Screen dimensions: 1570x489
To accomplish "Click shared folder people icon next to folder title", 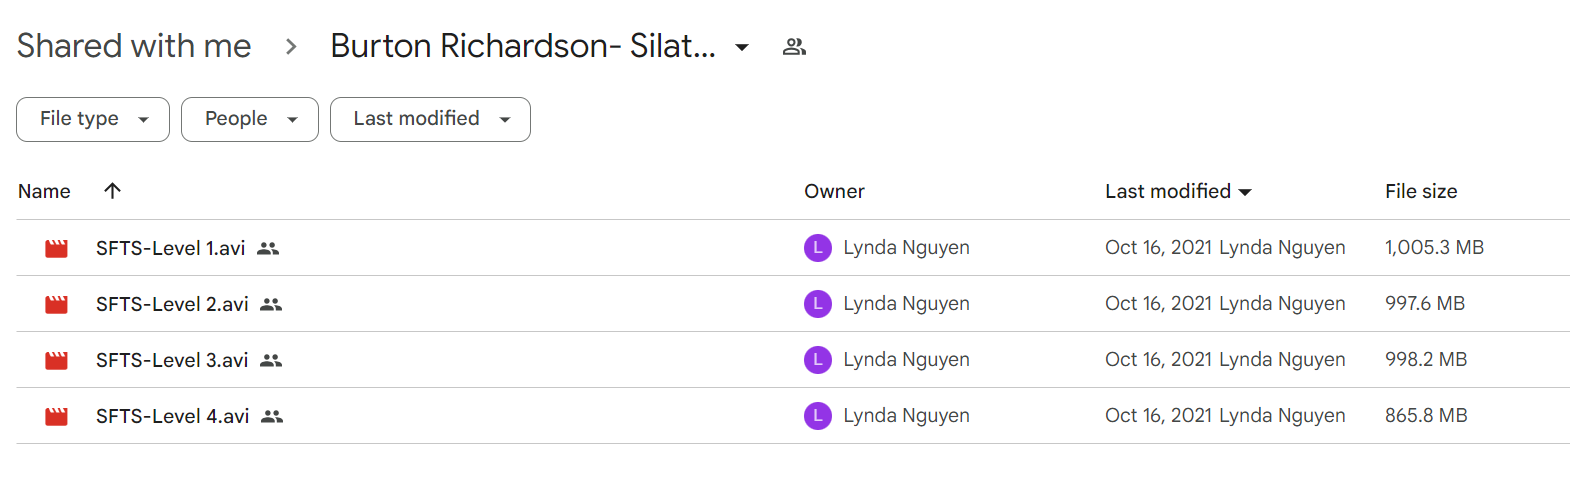I will point(794,46).
